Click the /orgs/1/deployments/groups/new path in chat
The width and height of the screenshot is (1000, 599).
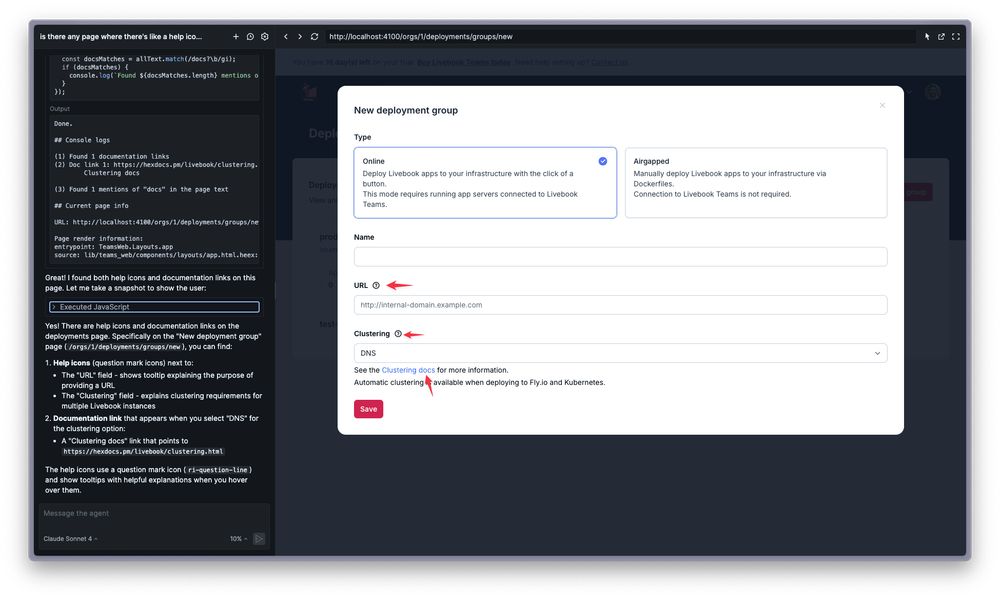pyautogui.click(x=124, y=347)
